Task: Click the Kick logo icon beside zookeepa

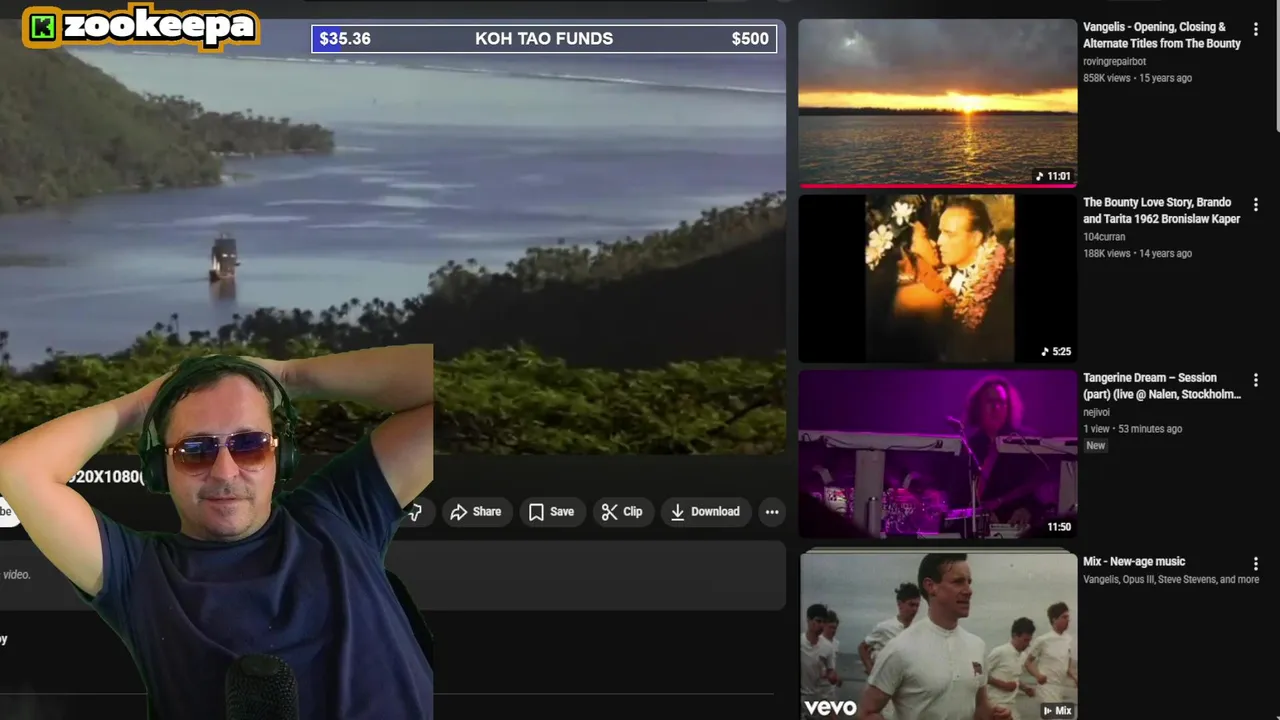Action: [x=42, y=27]
